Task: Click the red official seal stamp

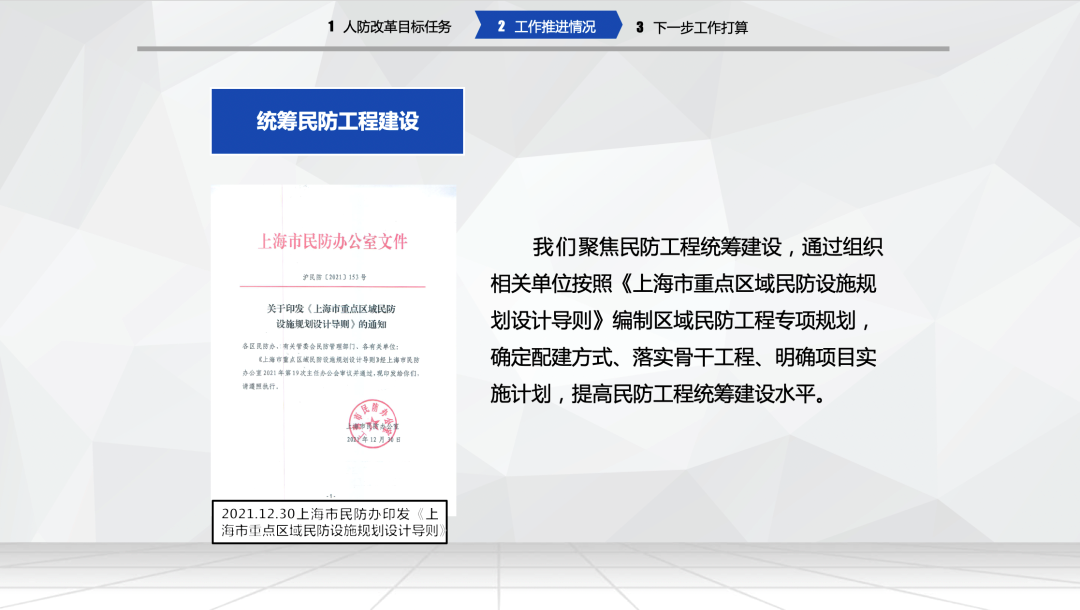Action: coord(373,423)
